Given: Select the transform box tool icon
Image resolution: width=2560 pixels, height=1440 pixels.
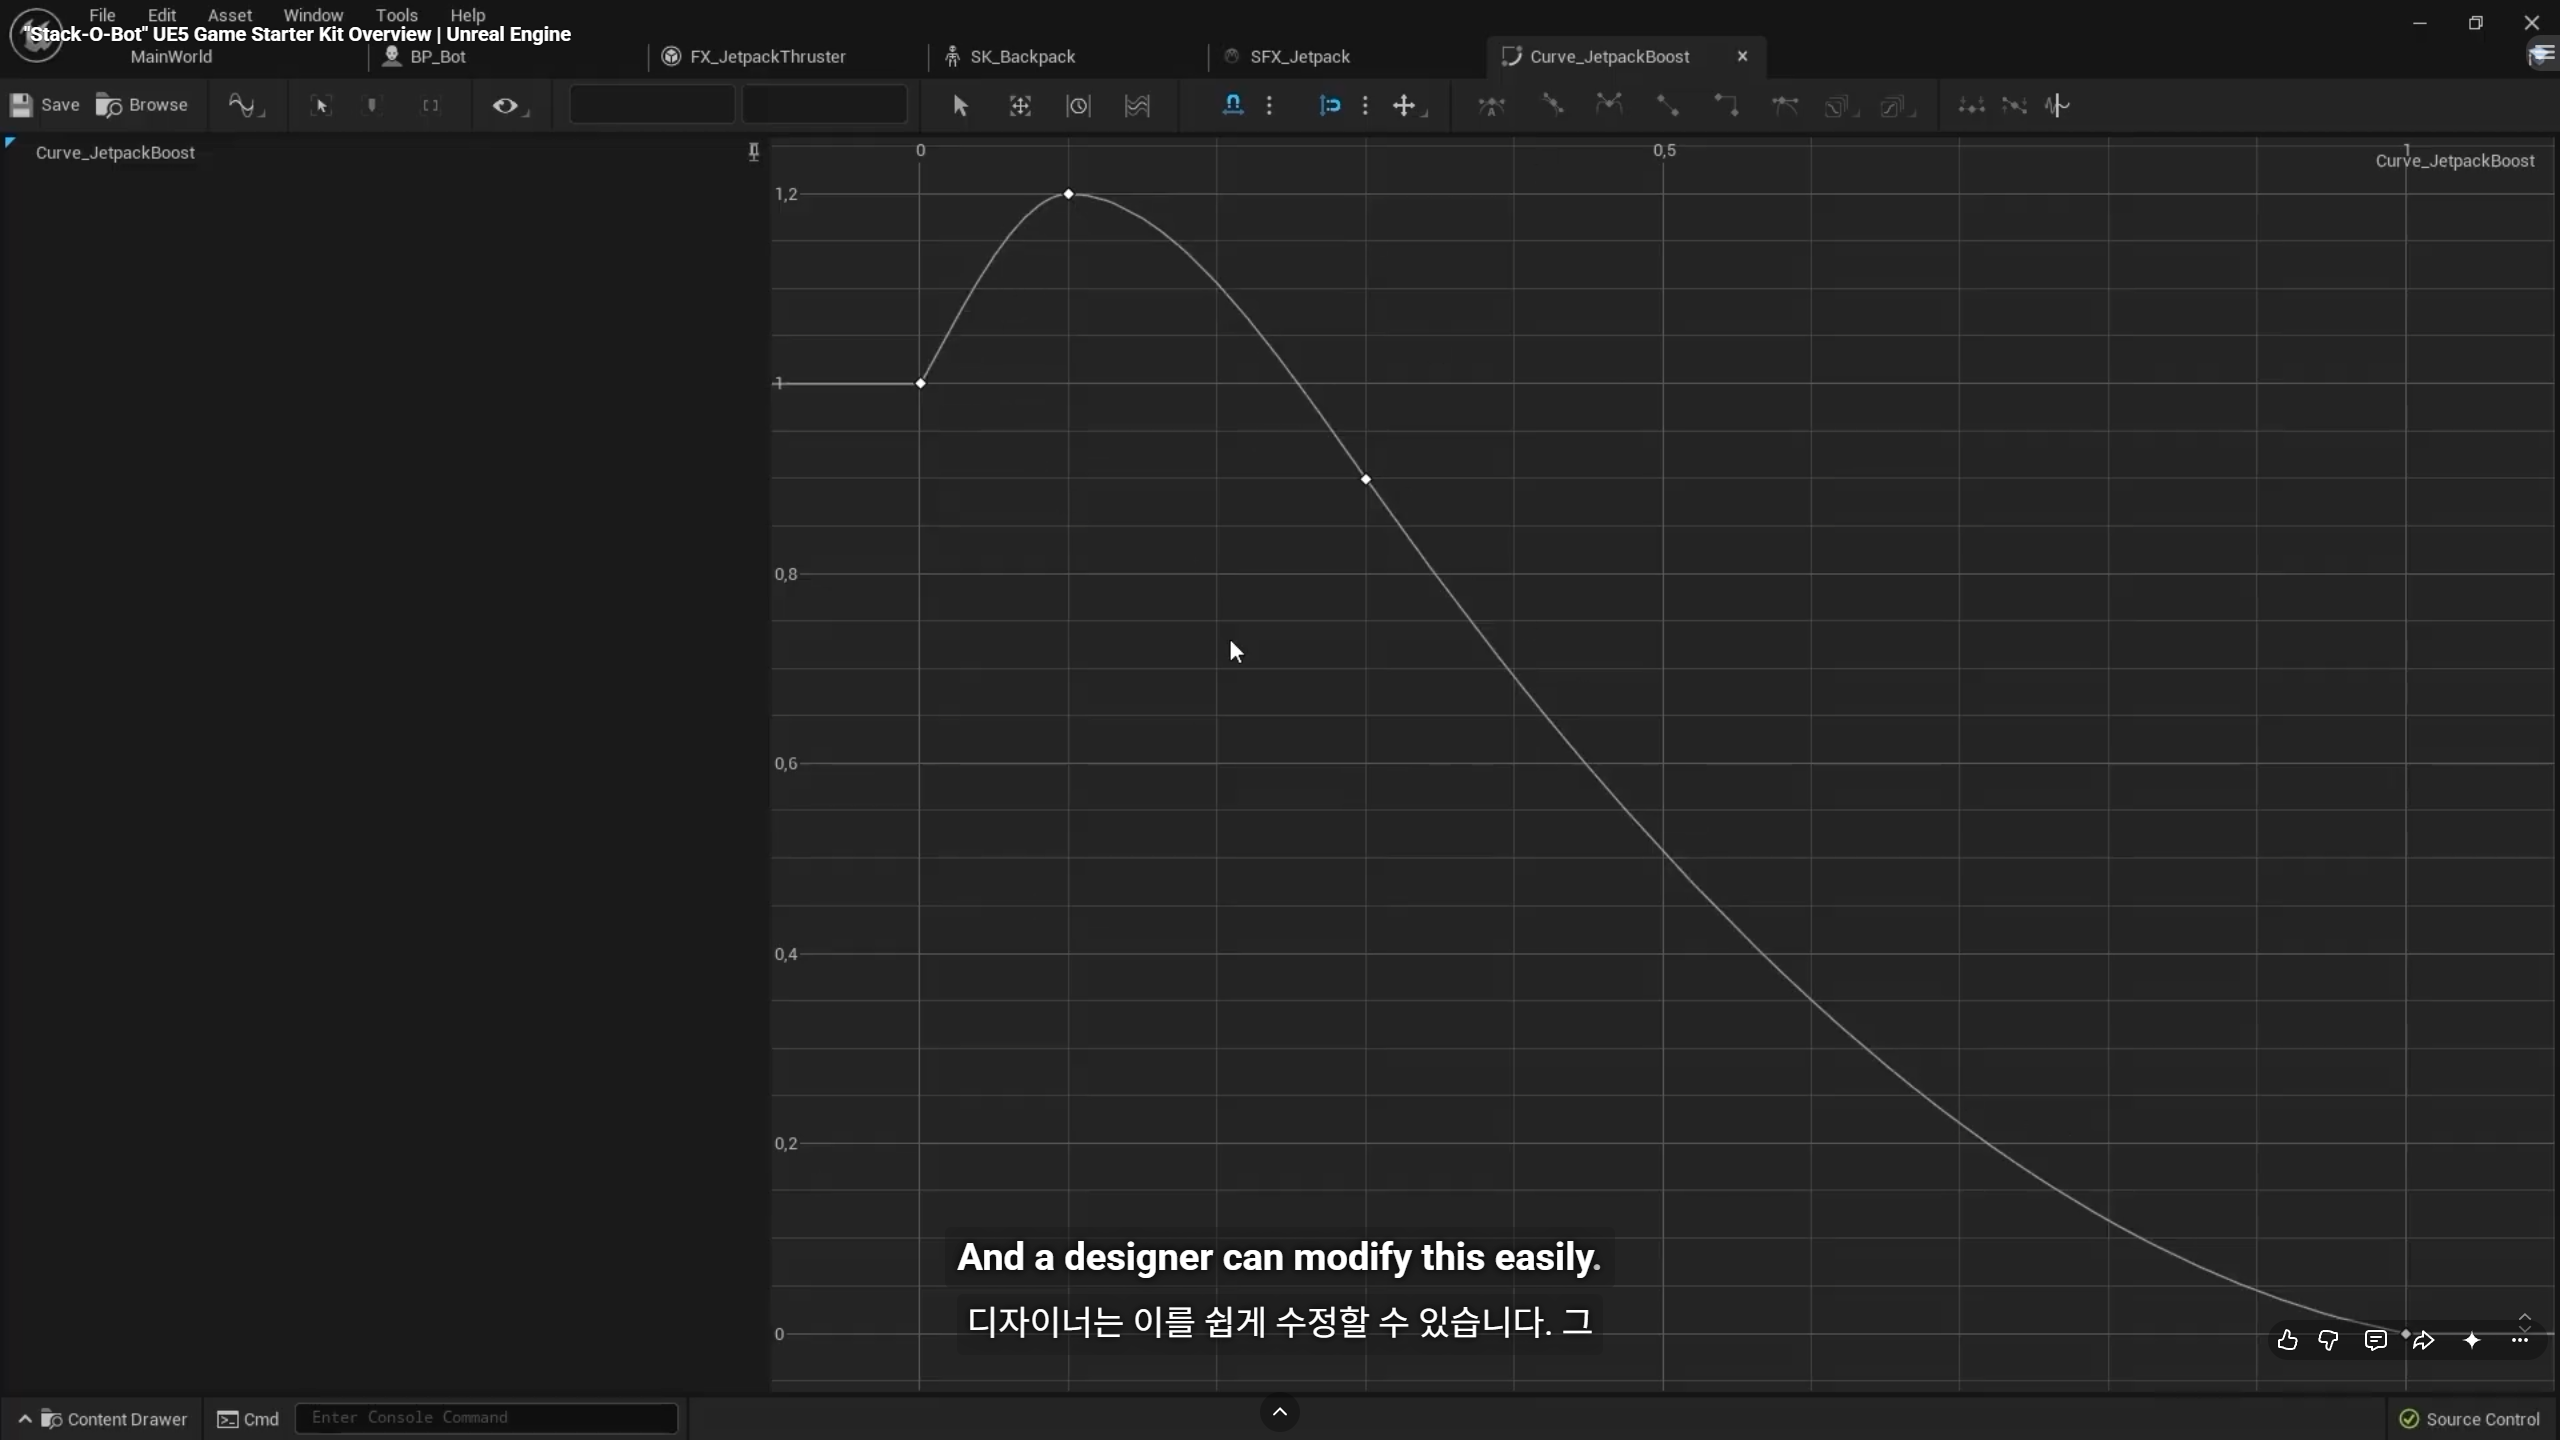Looking at the screenshot, I should click(x=1020, y=105).
